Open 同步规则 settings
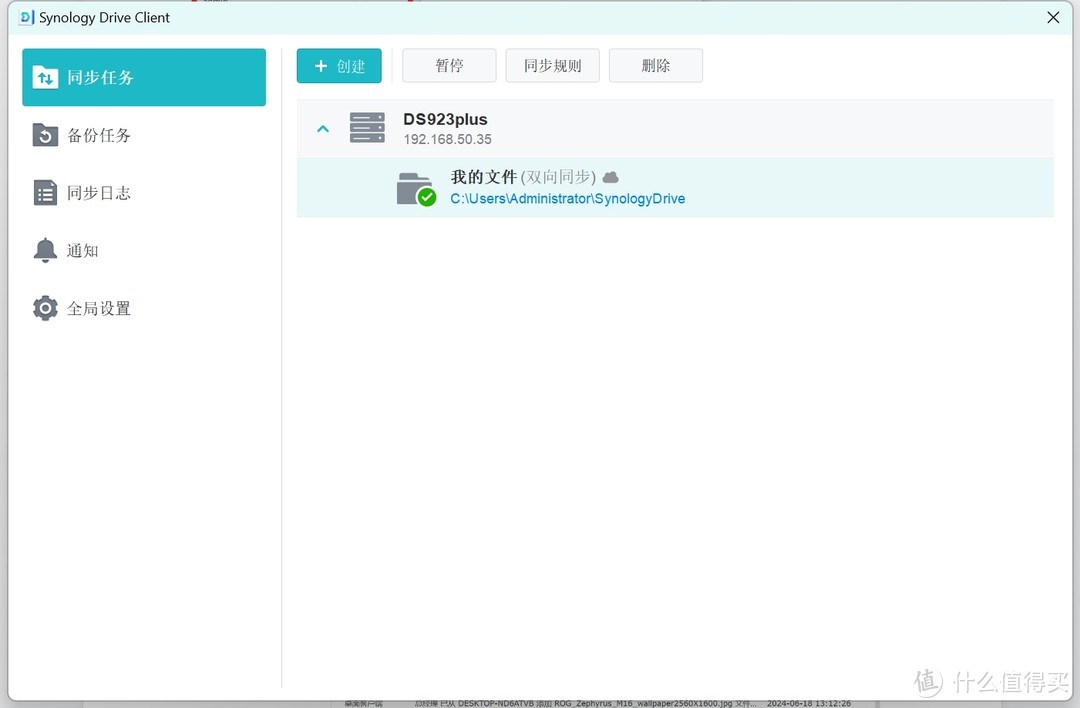This screenshot has width=1080, height=708. 552,66
